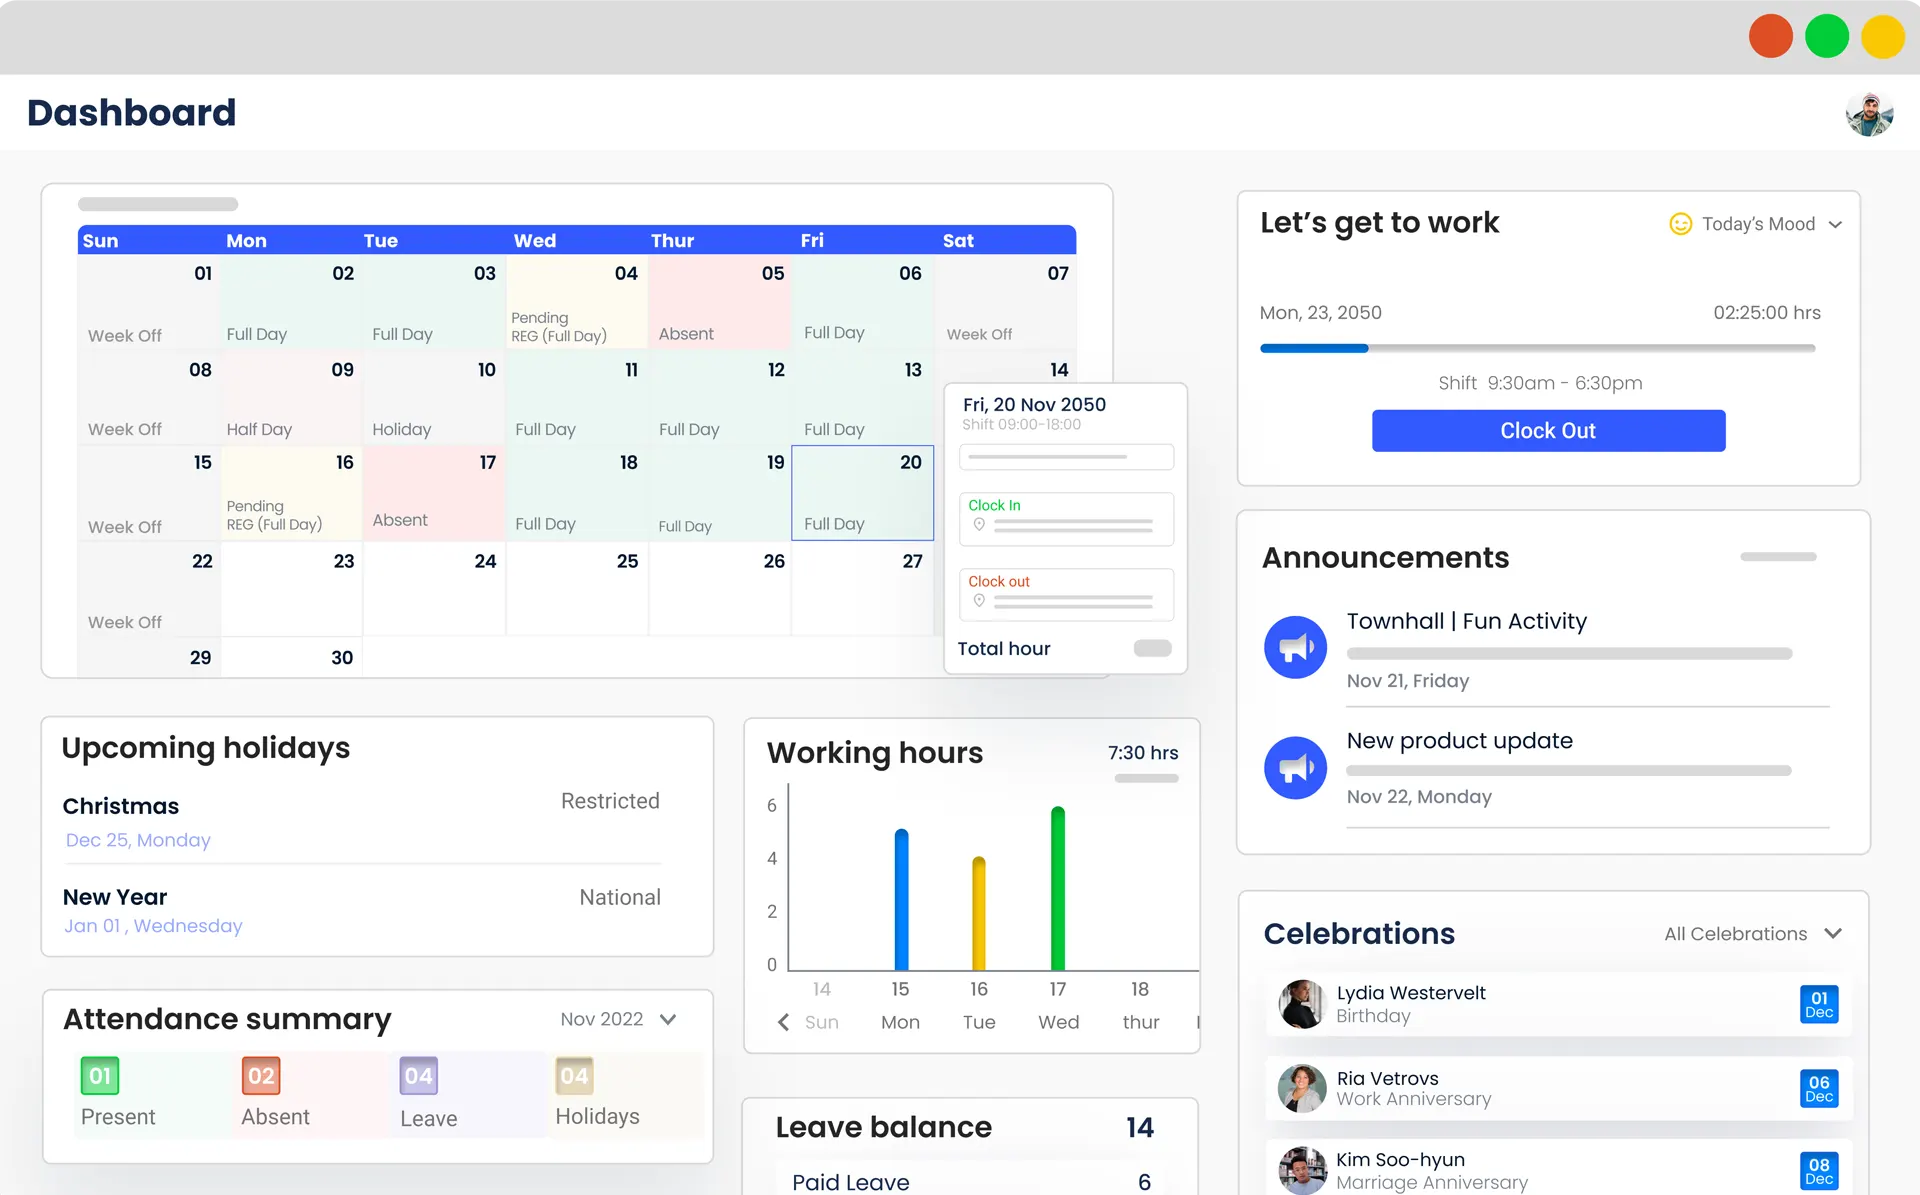Open the Today's Mood dropdown
Viewport: 1920px width, 1195px height.
click(1835, 224)
